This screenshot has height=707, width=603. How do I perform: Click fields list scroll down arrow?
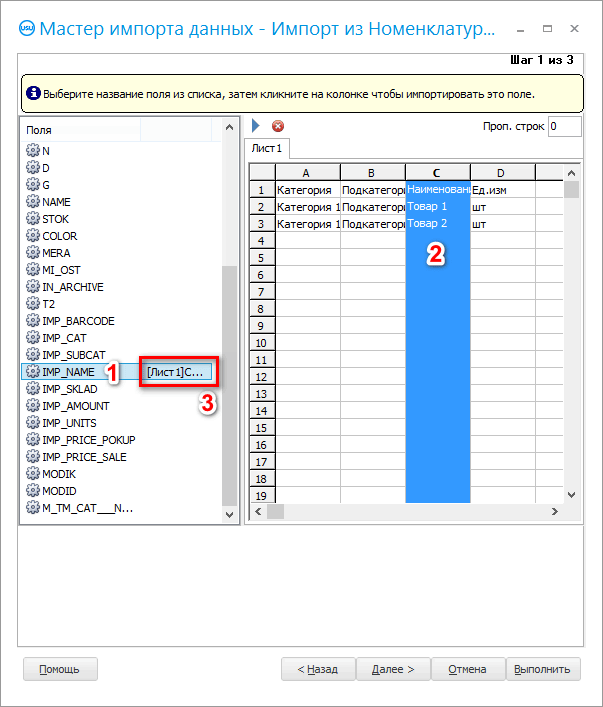point(229,514)
